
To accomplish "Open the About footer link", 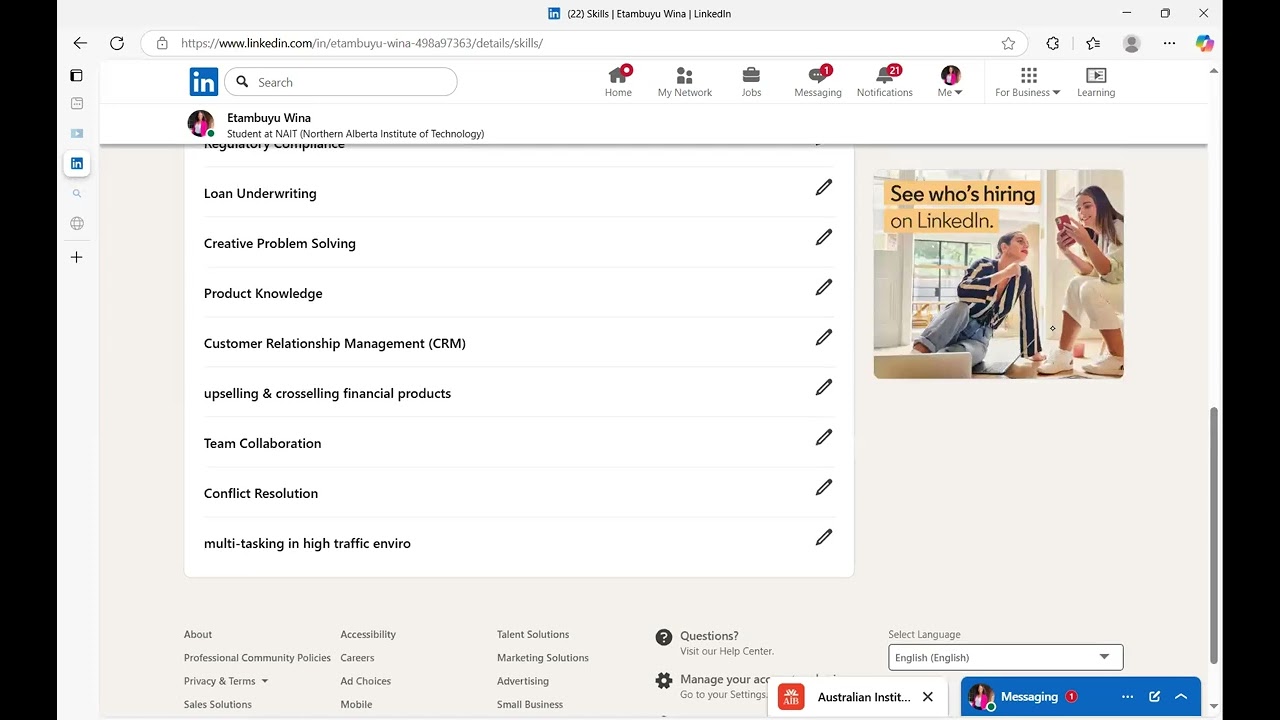I will pos(198,634).
